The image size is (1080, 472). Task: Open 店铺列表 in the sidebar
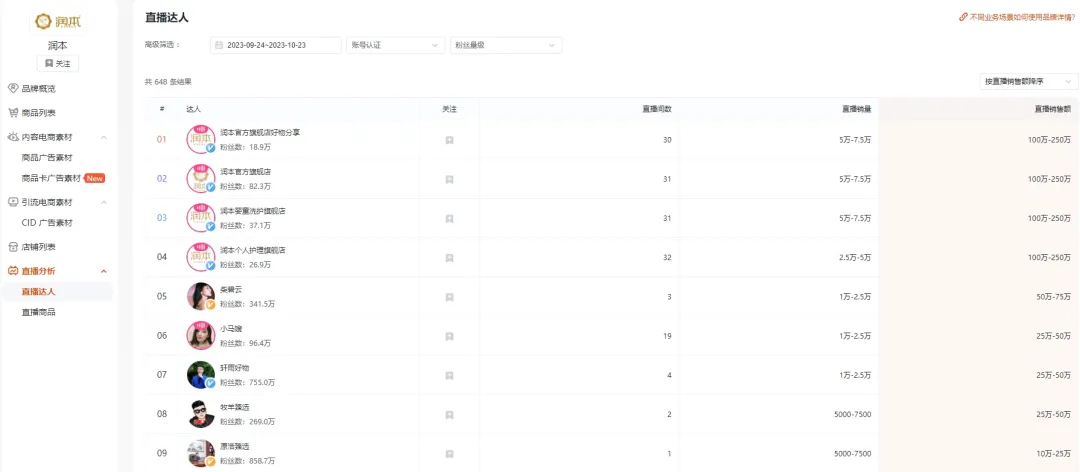[x=39, y=246]
